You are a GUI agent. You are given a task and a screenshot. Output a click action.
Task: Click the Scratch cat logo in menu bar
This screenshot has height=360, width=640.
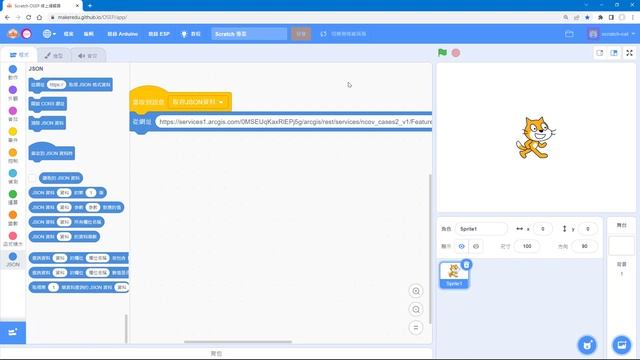click(x=13, y=34)
